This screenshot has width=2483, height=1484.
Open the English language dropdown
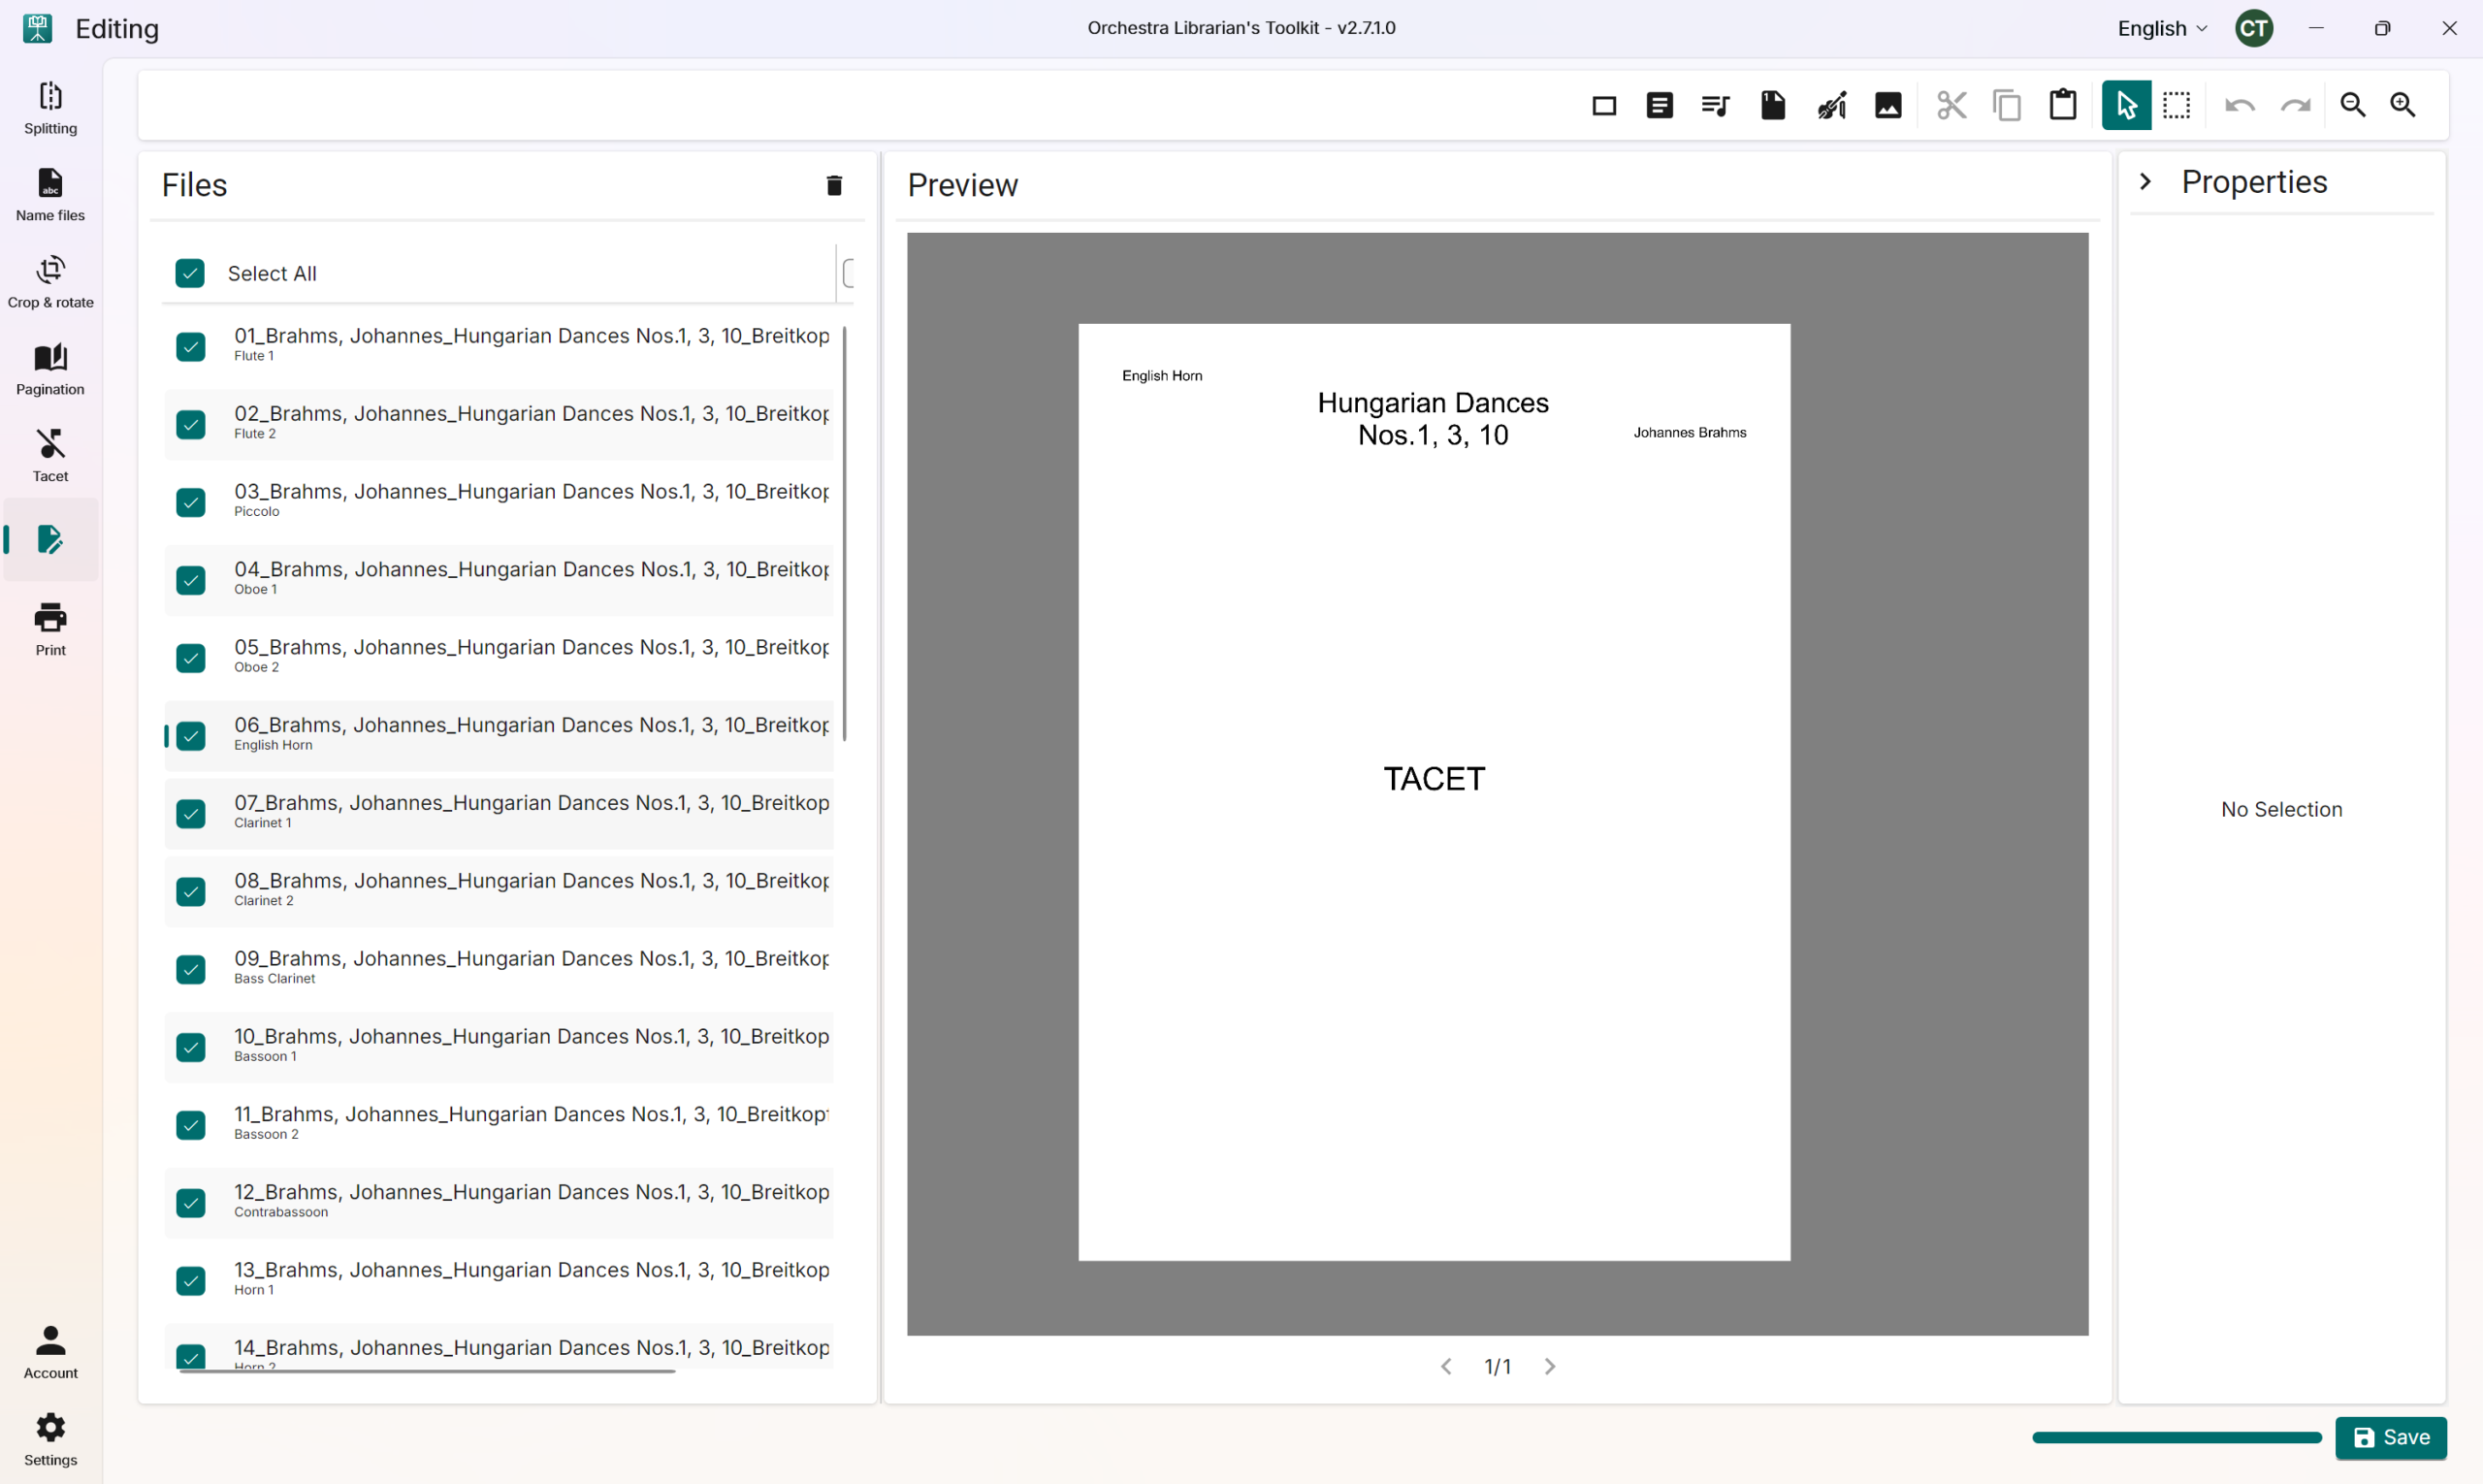(x=2162, y=28)
